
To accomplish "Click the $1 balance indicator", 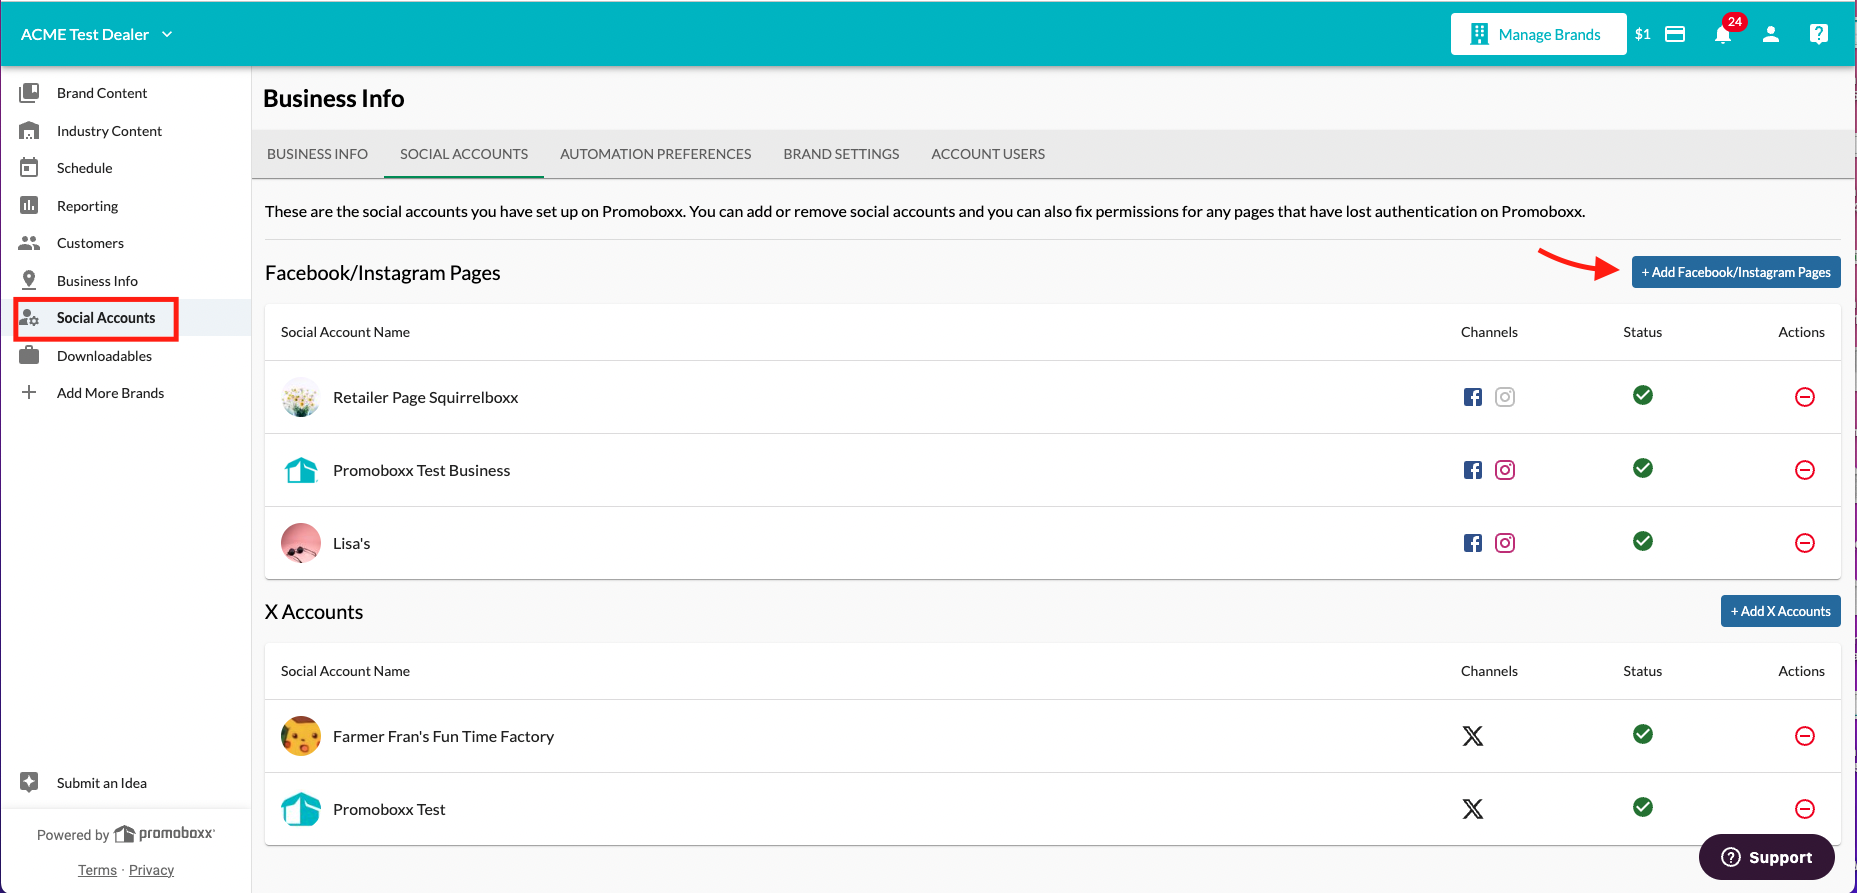I will pyautogui.click(x=1643, y=34).
